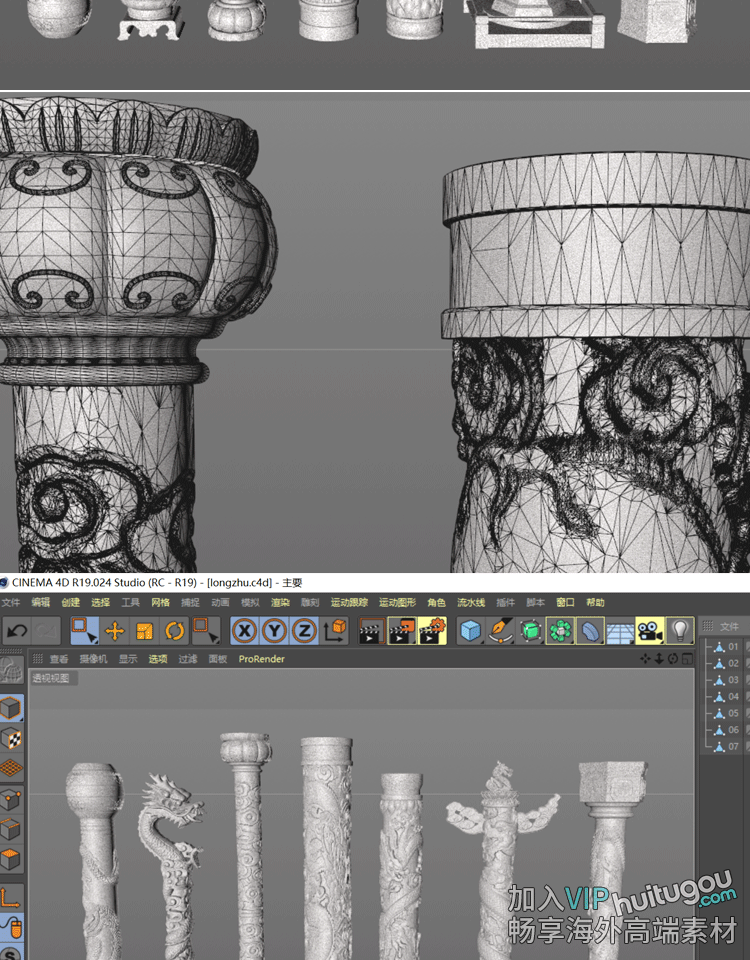Open the Spline Pen tool
Viewport: 750px width, 960px height.
click(501, 631)
